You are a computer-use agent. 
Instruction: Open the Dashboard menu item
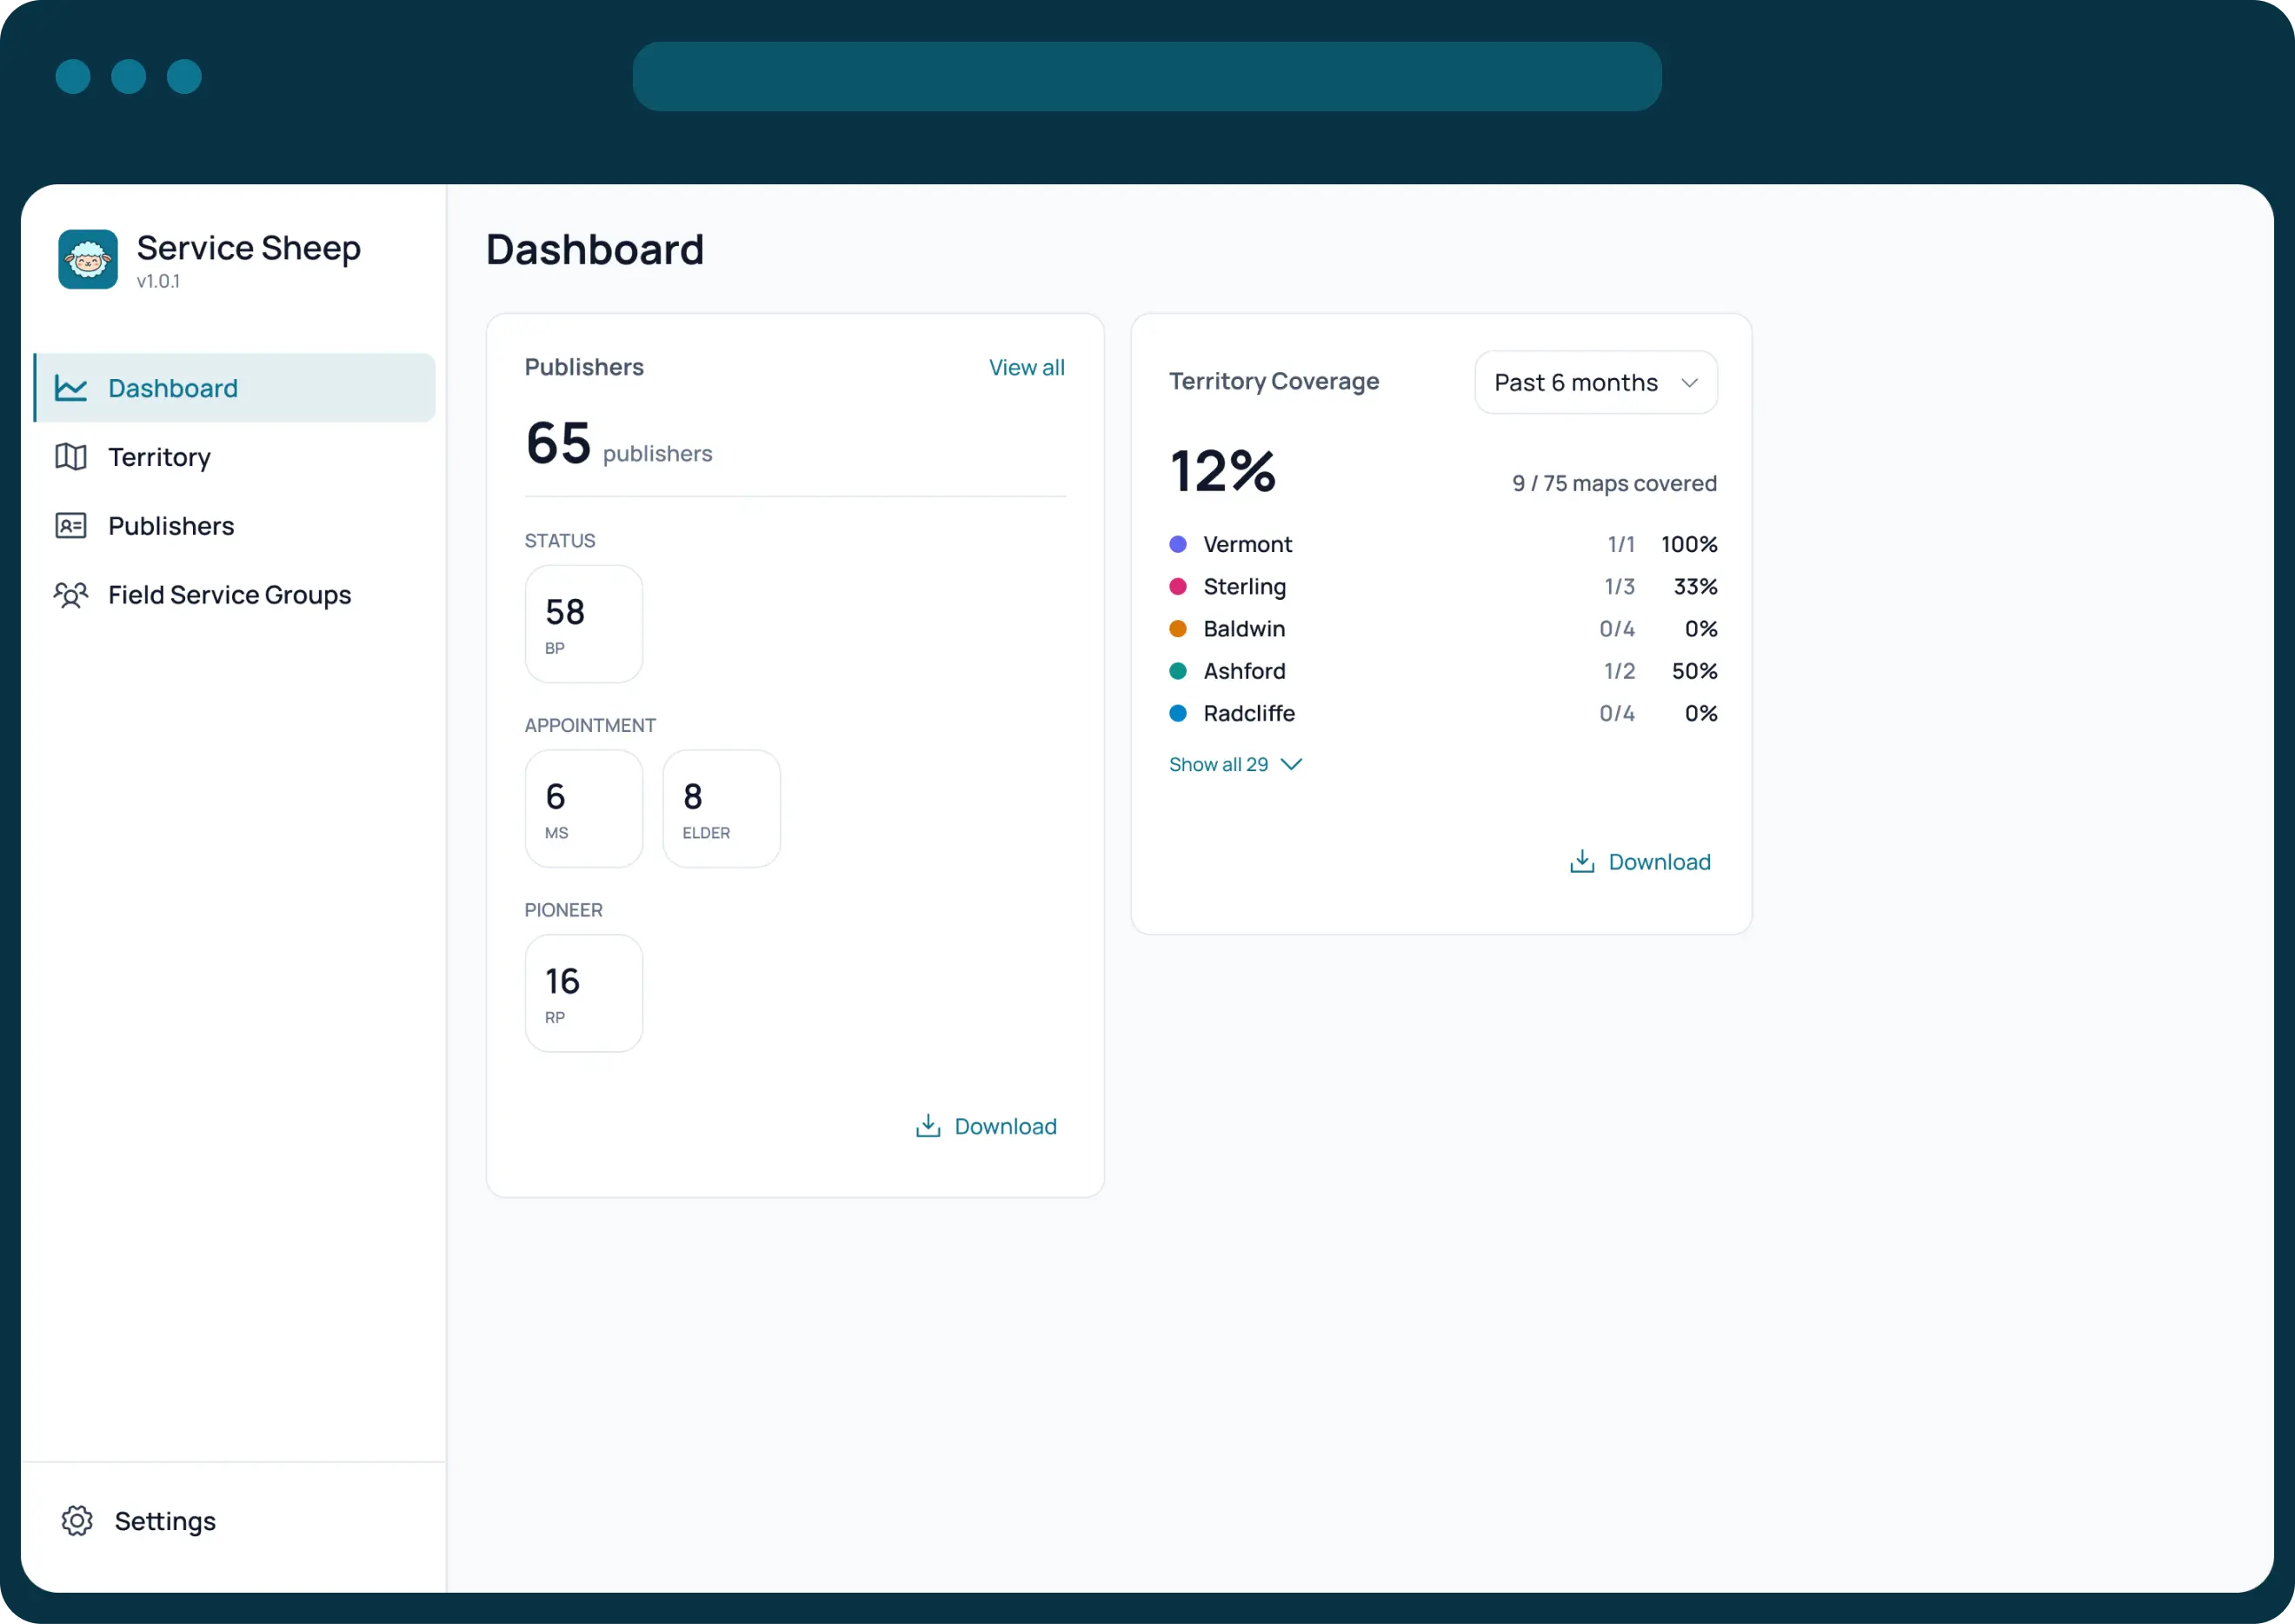pos(235,388)
